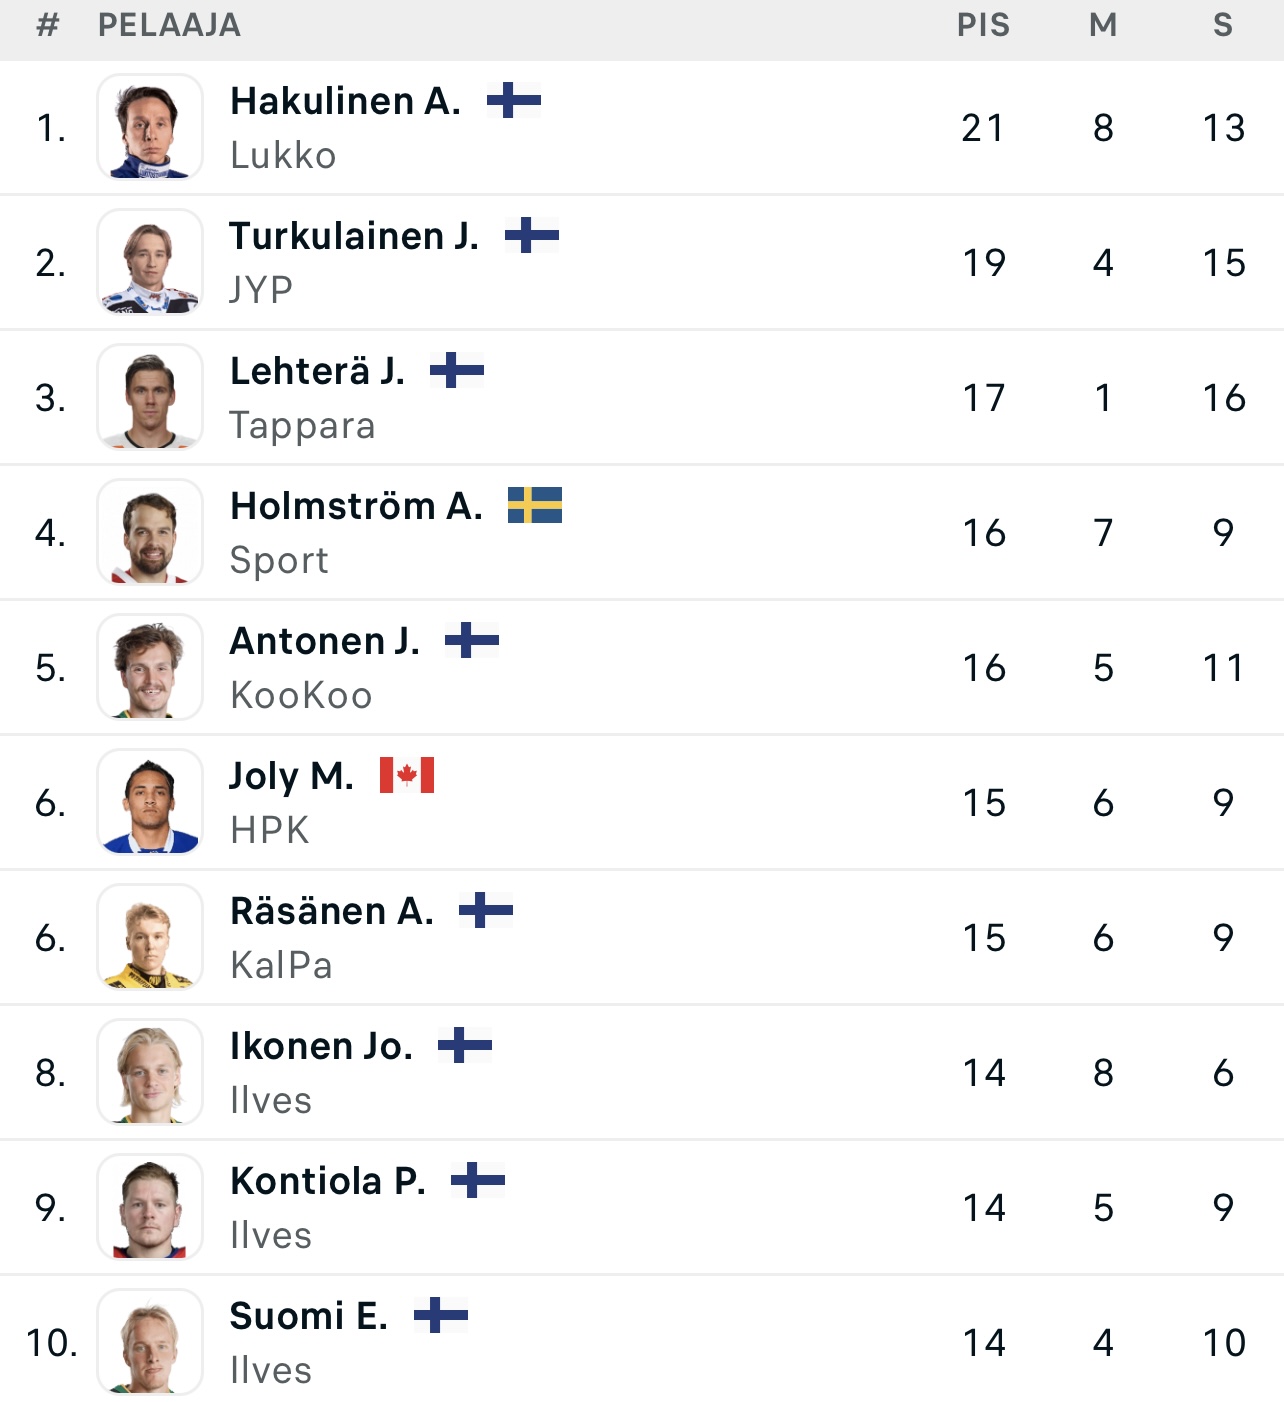Open Hakulinen A. player photo
This screenshot has height=1402, width=1284.
pyautogui.click(x=150, y=127)
